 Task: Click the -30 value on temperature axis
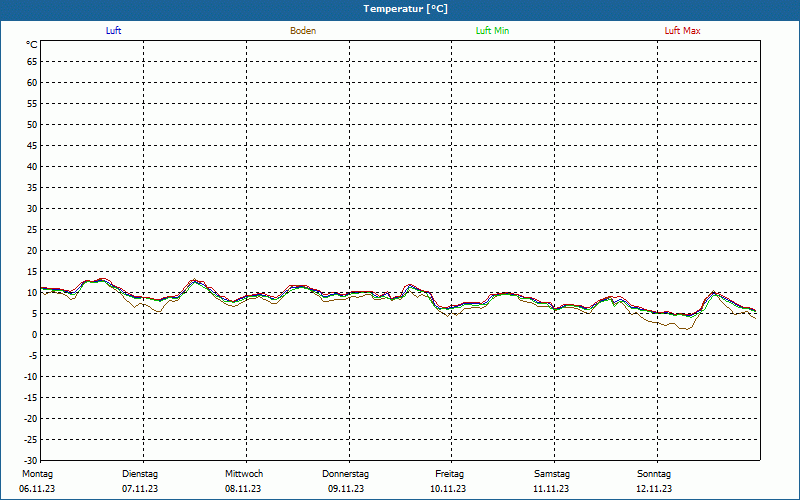pyautogui.click(x=31, y=460)
